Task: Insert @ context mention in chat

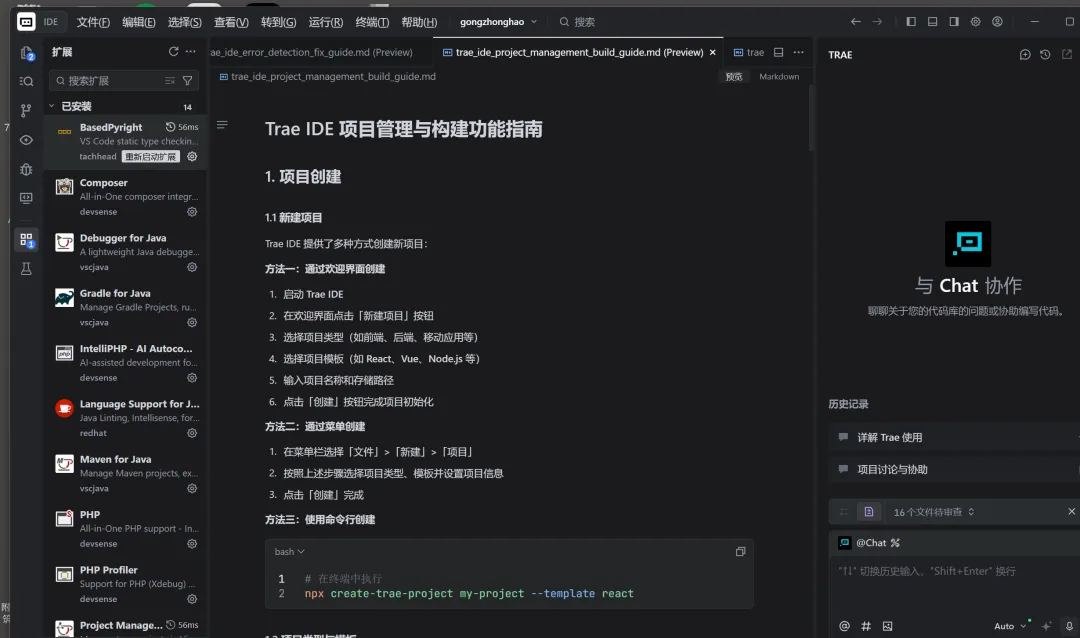Action: [844, 626]
